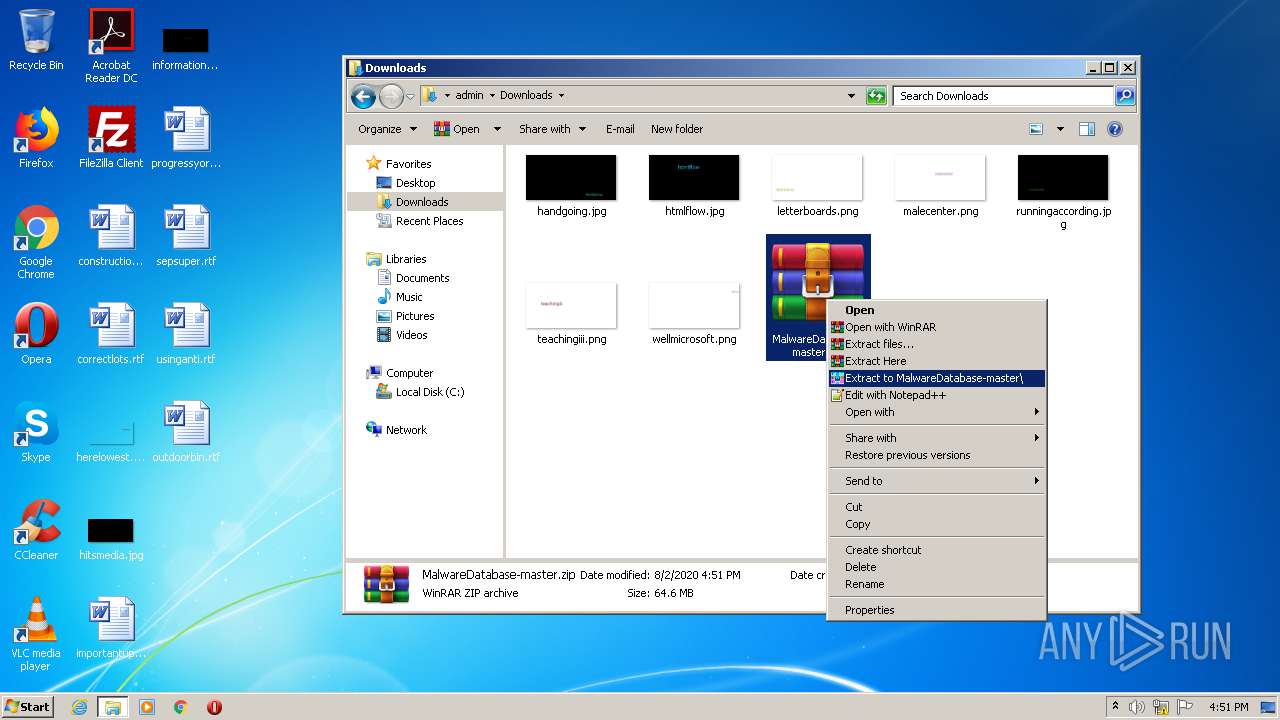Change view using views icon
Viewport: 1280px width, 720px height.
coord(1036,129)
